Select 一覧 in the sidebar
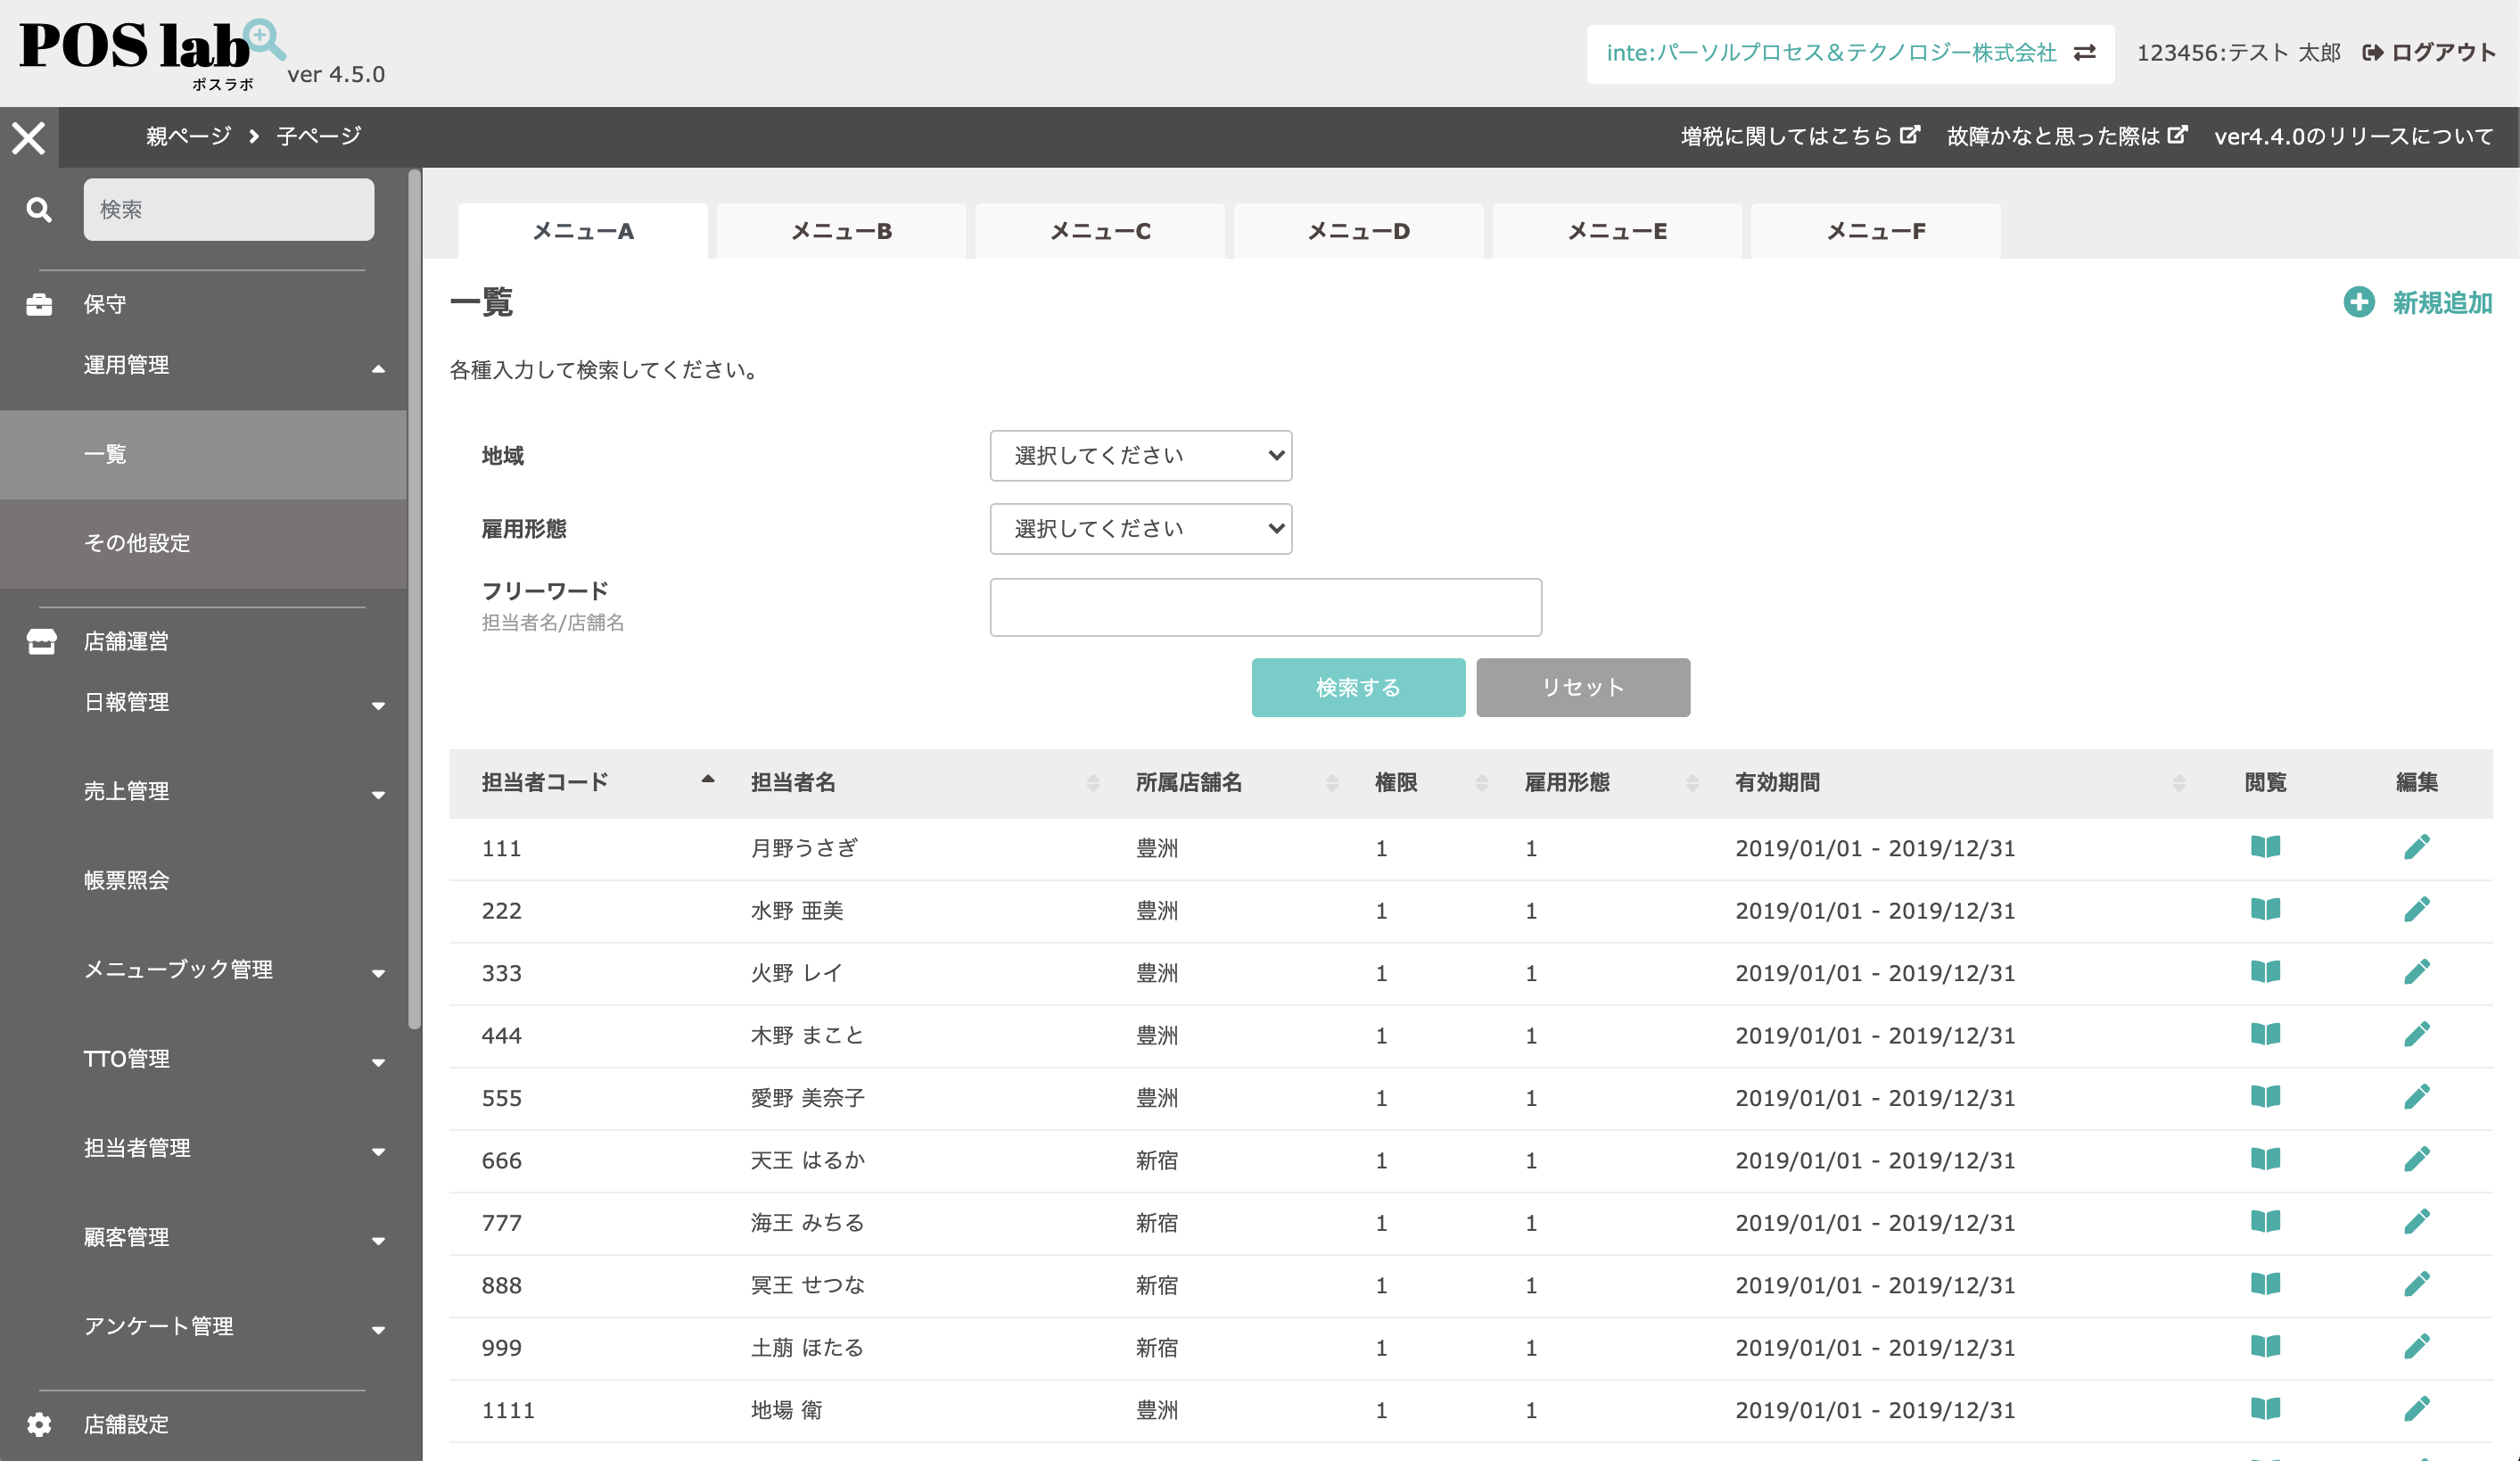 (x=203, y=455)
